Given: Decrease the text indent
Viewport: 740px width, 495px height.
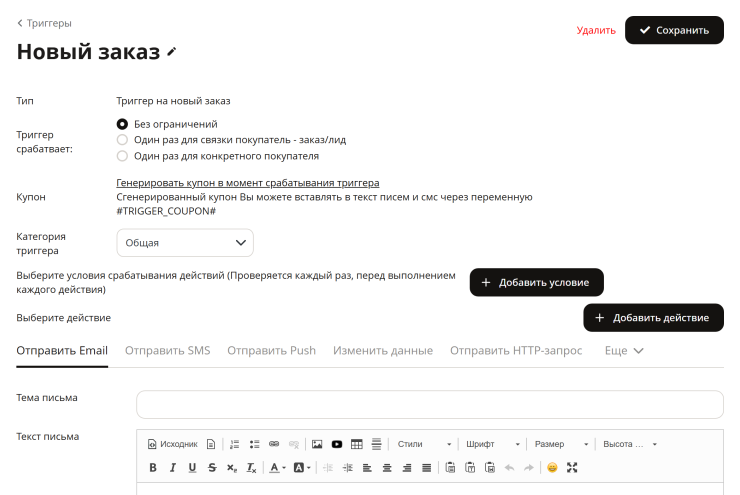Looking at the screenshot, I should tap(328, 468).
